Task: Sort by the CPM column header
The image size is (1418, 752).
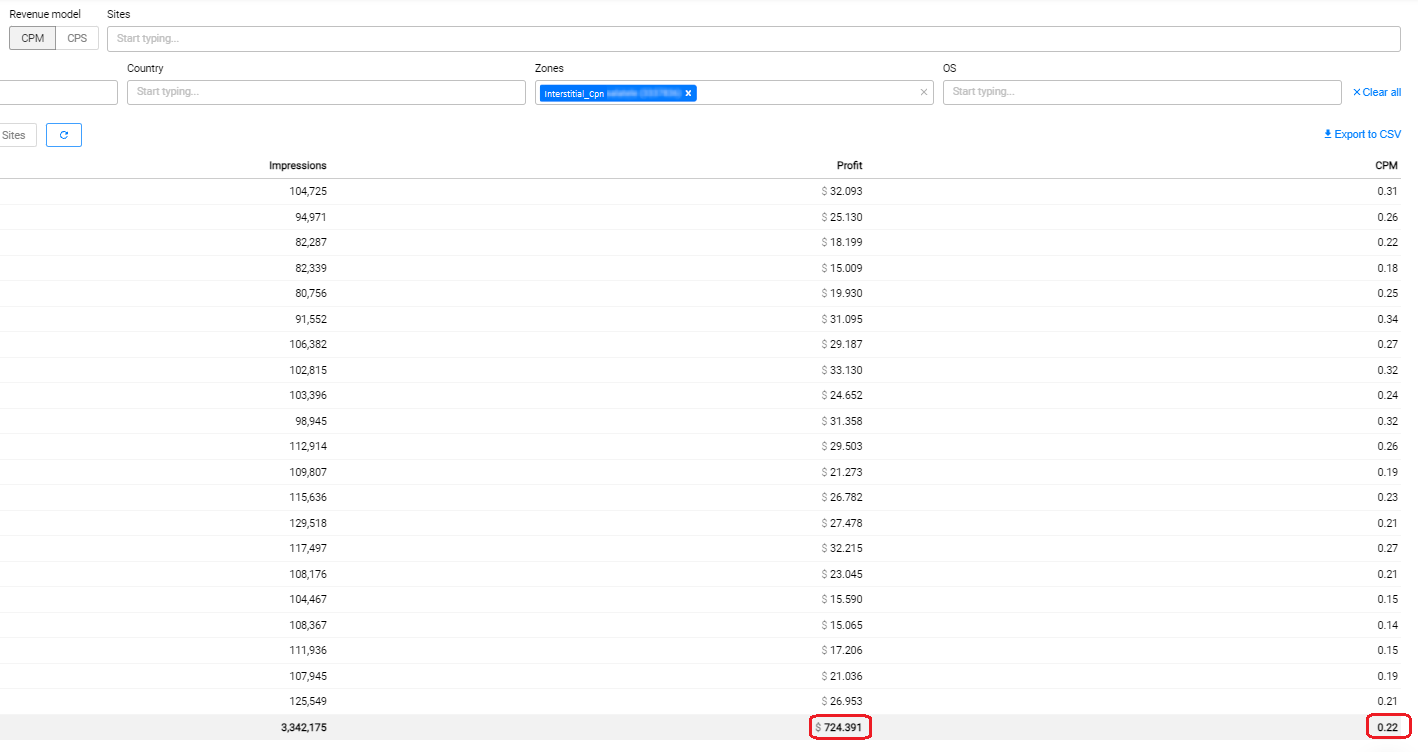Action: [x=1386, y=166]
